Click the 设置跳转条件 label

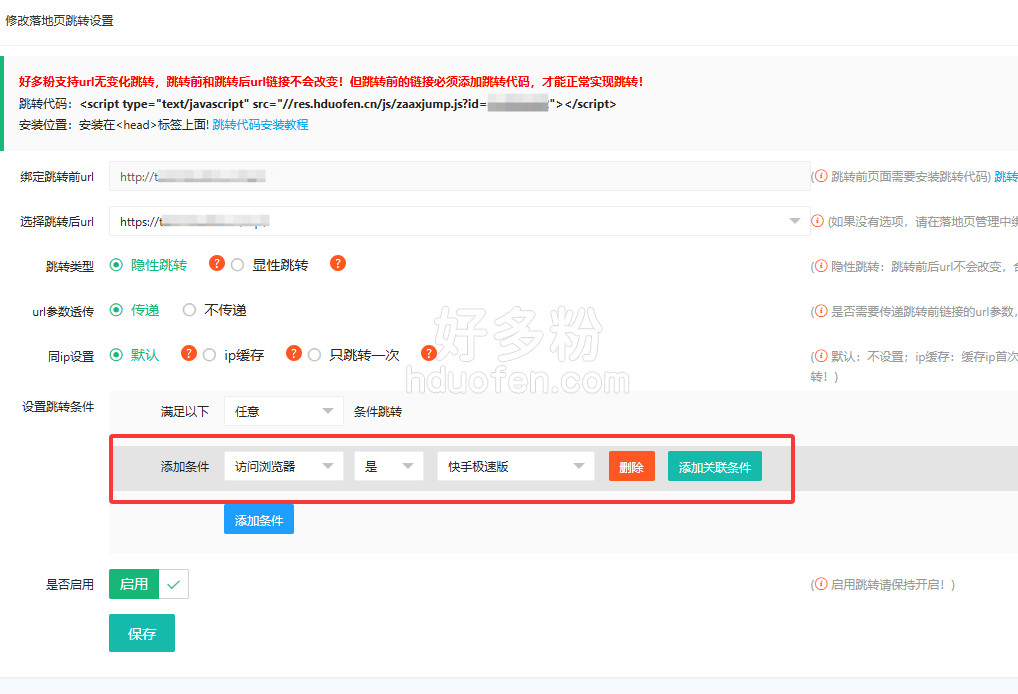(x=58, y=406)
